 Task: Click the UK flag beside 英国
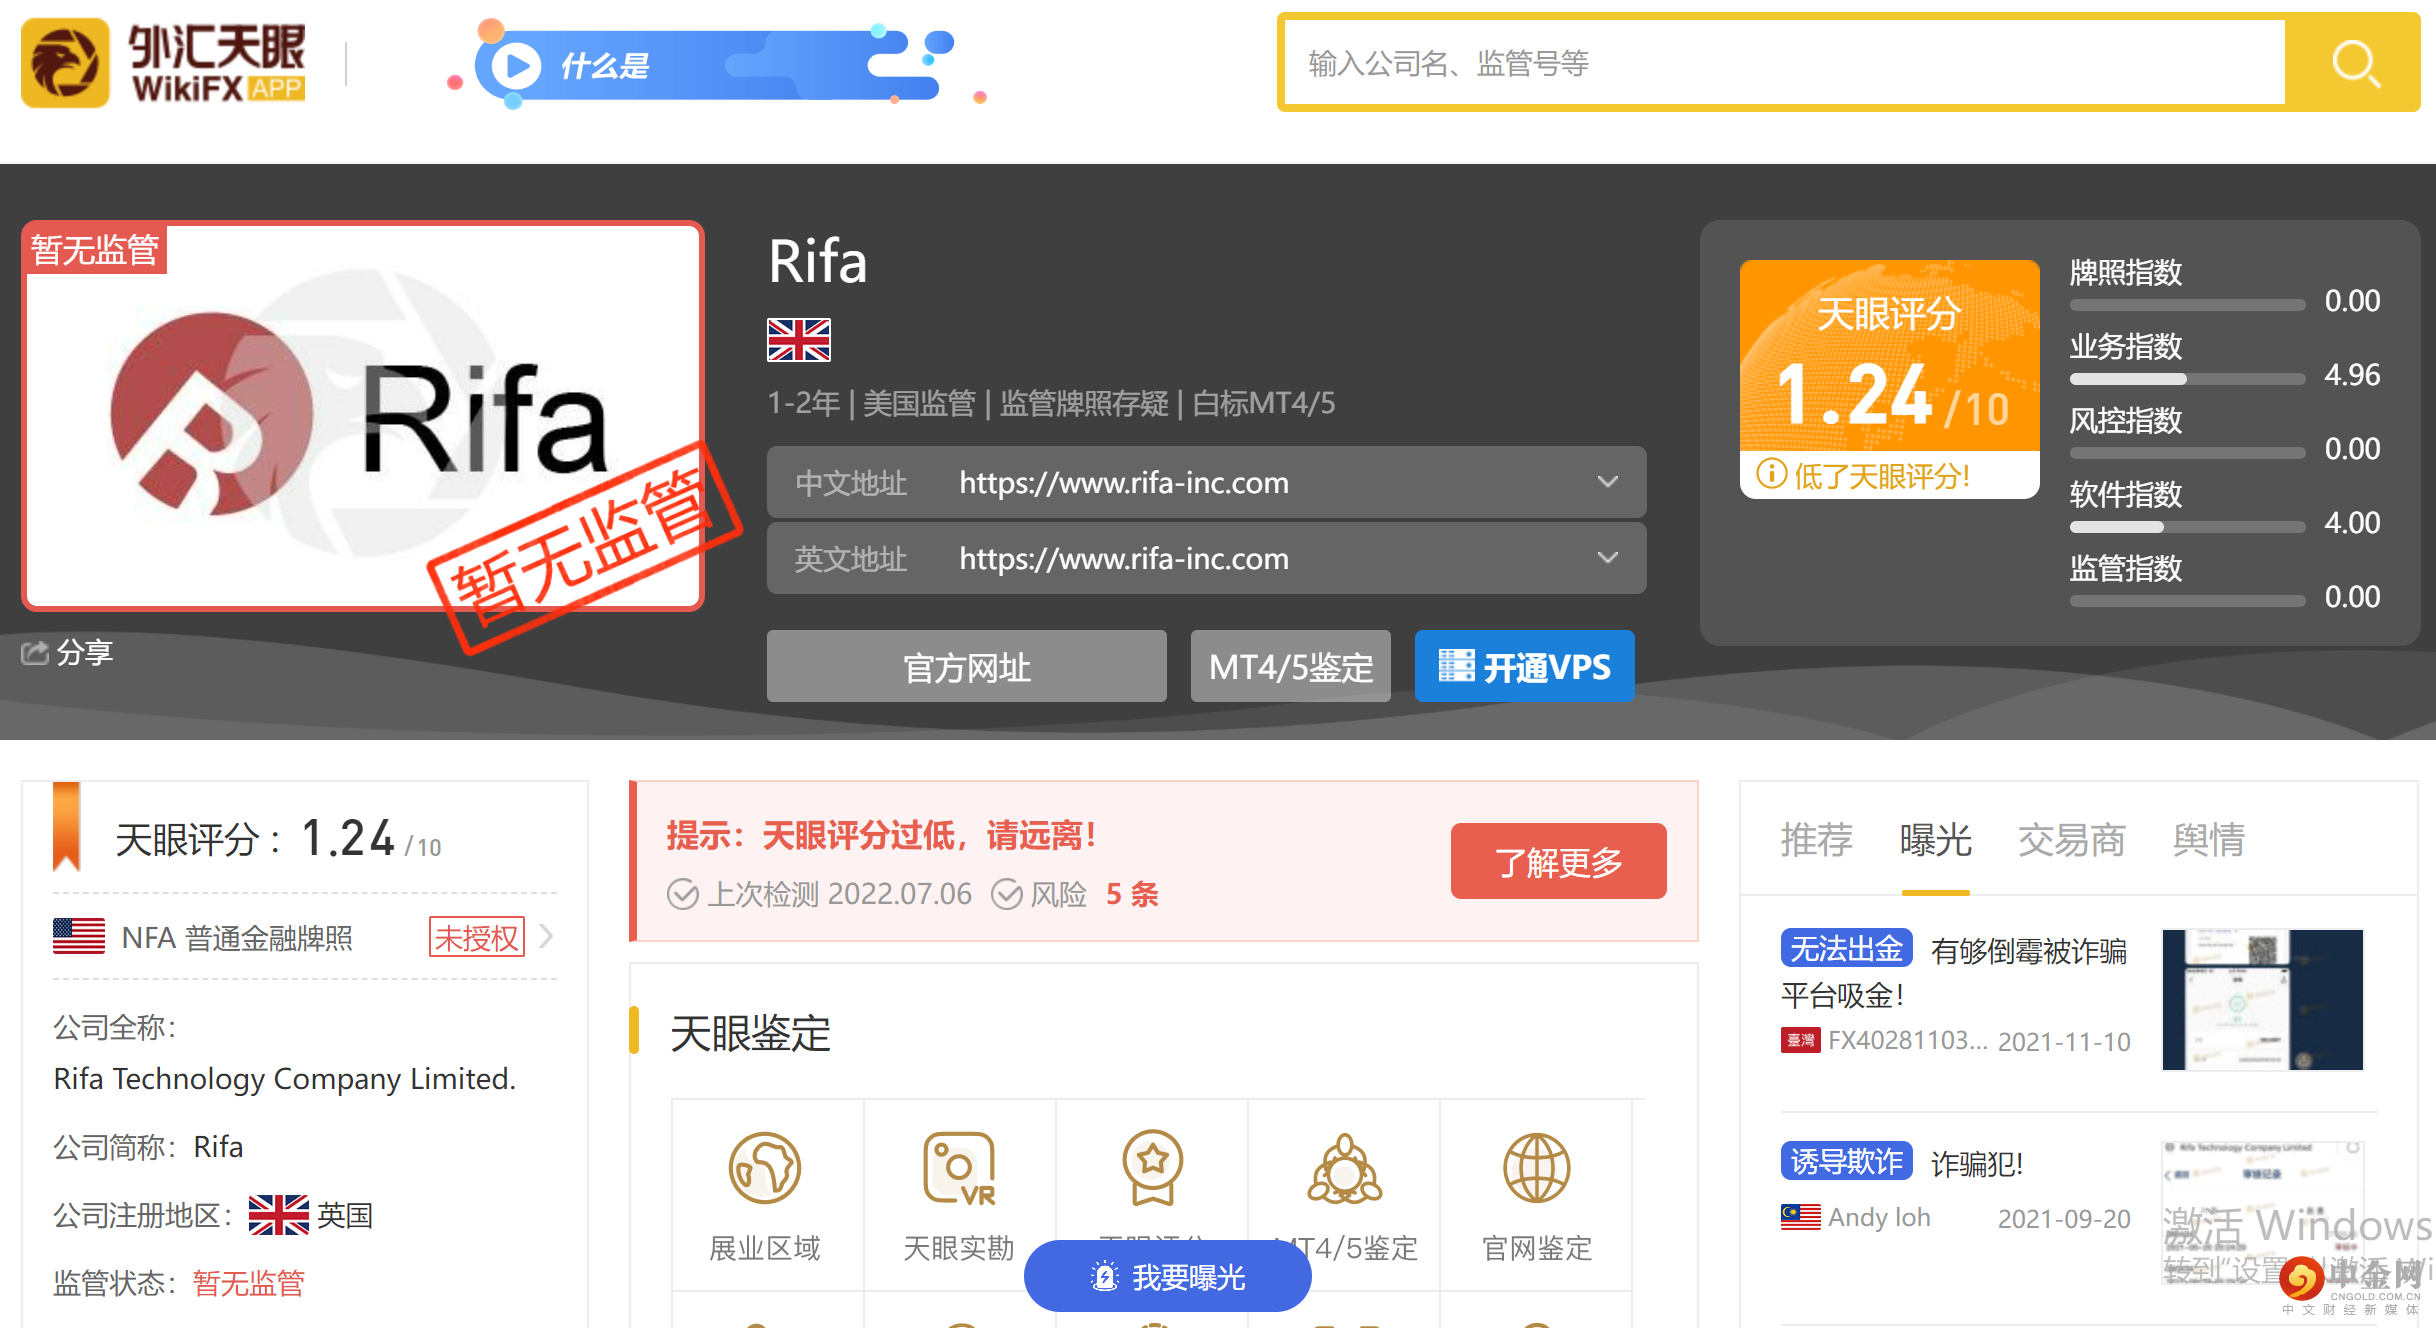pyautogui.click(x=279, y=1215)
